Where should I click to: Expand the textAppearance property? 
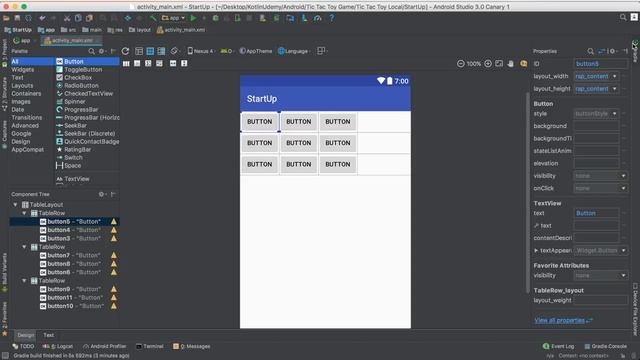(536, 250)
